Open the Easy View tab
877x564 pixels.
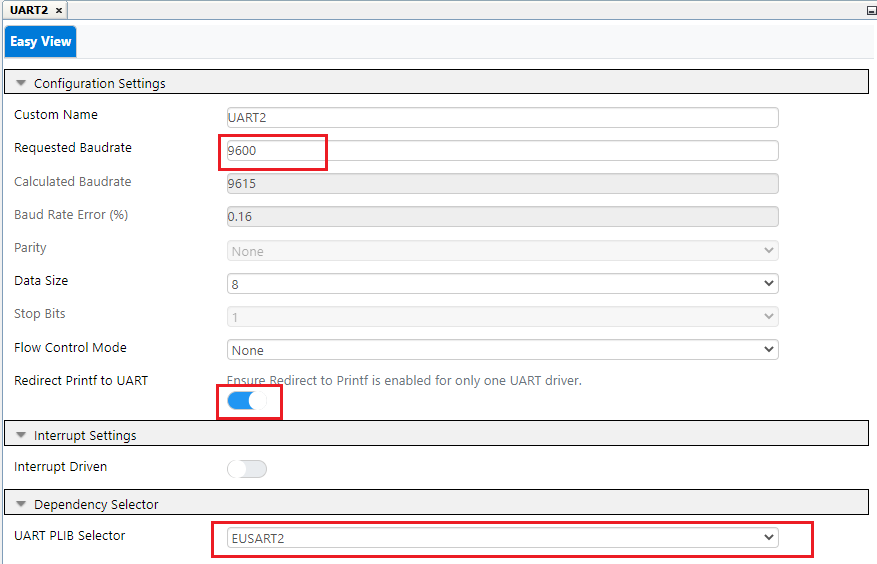(40, 41)
